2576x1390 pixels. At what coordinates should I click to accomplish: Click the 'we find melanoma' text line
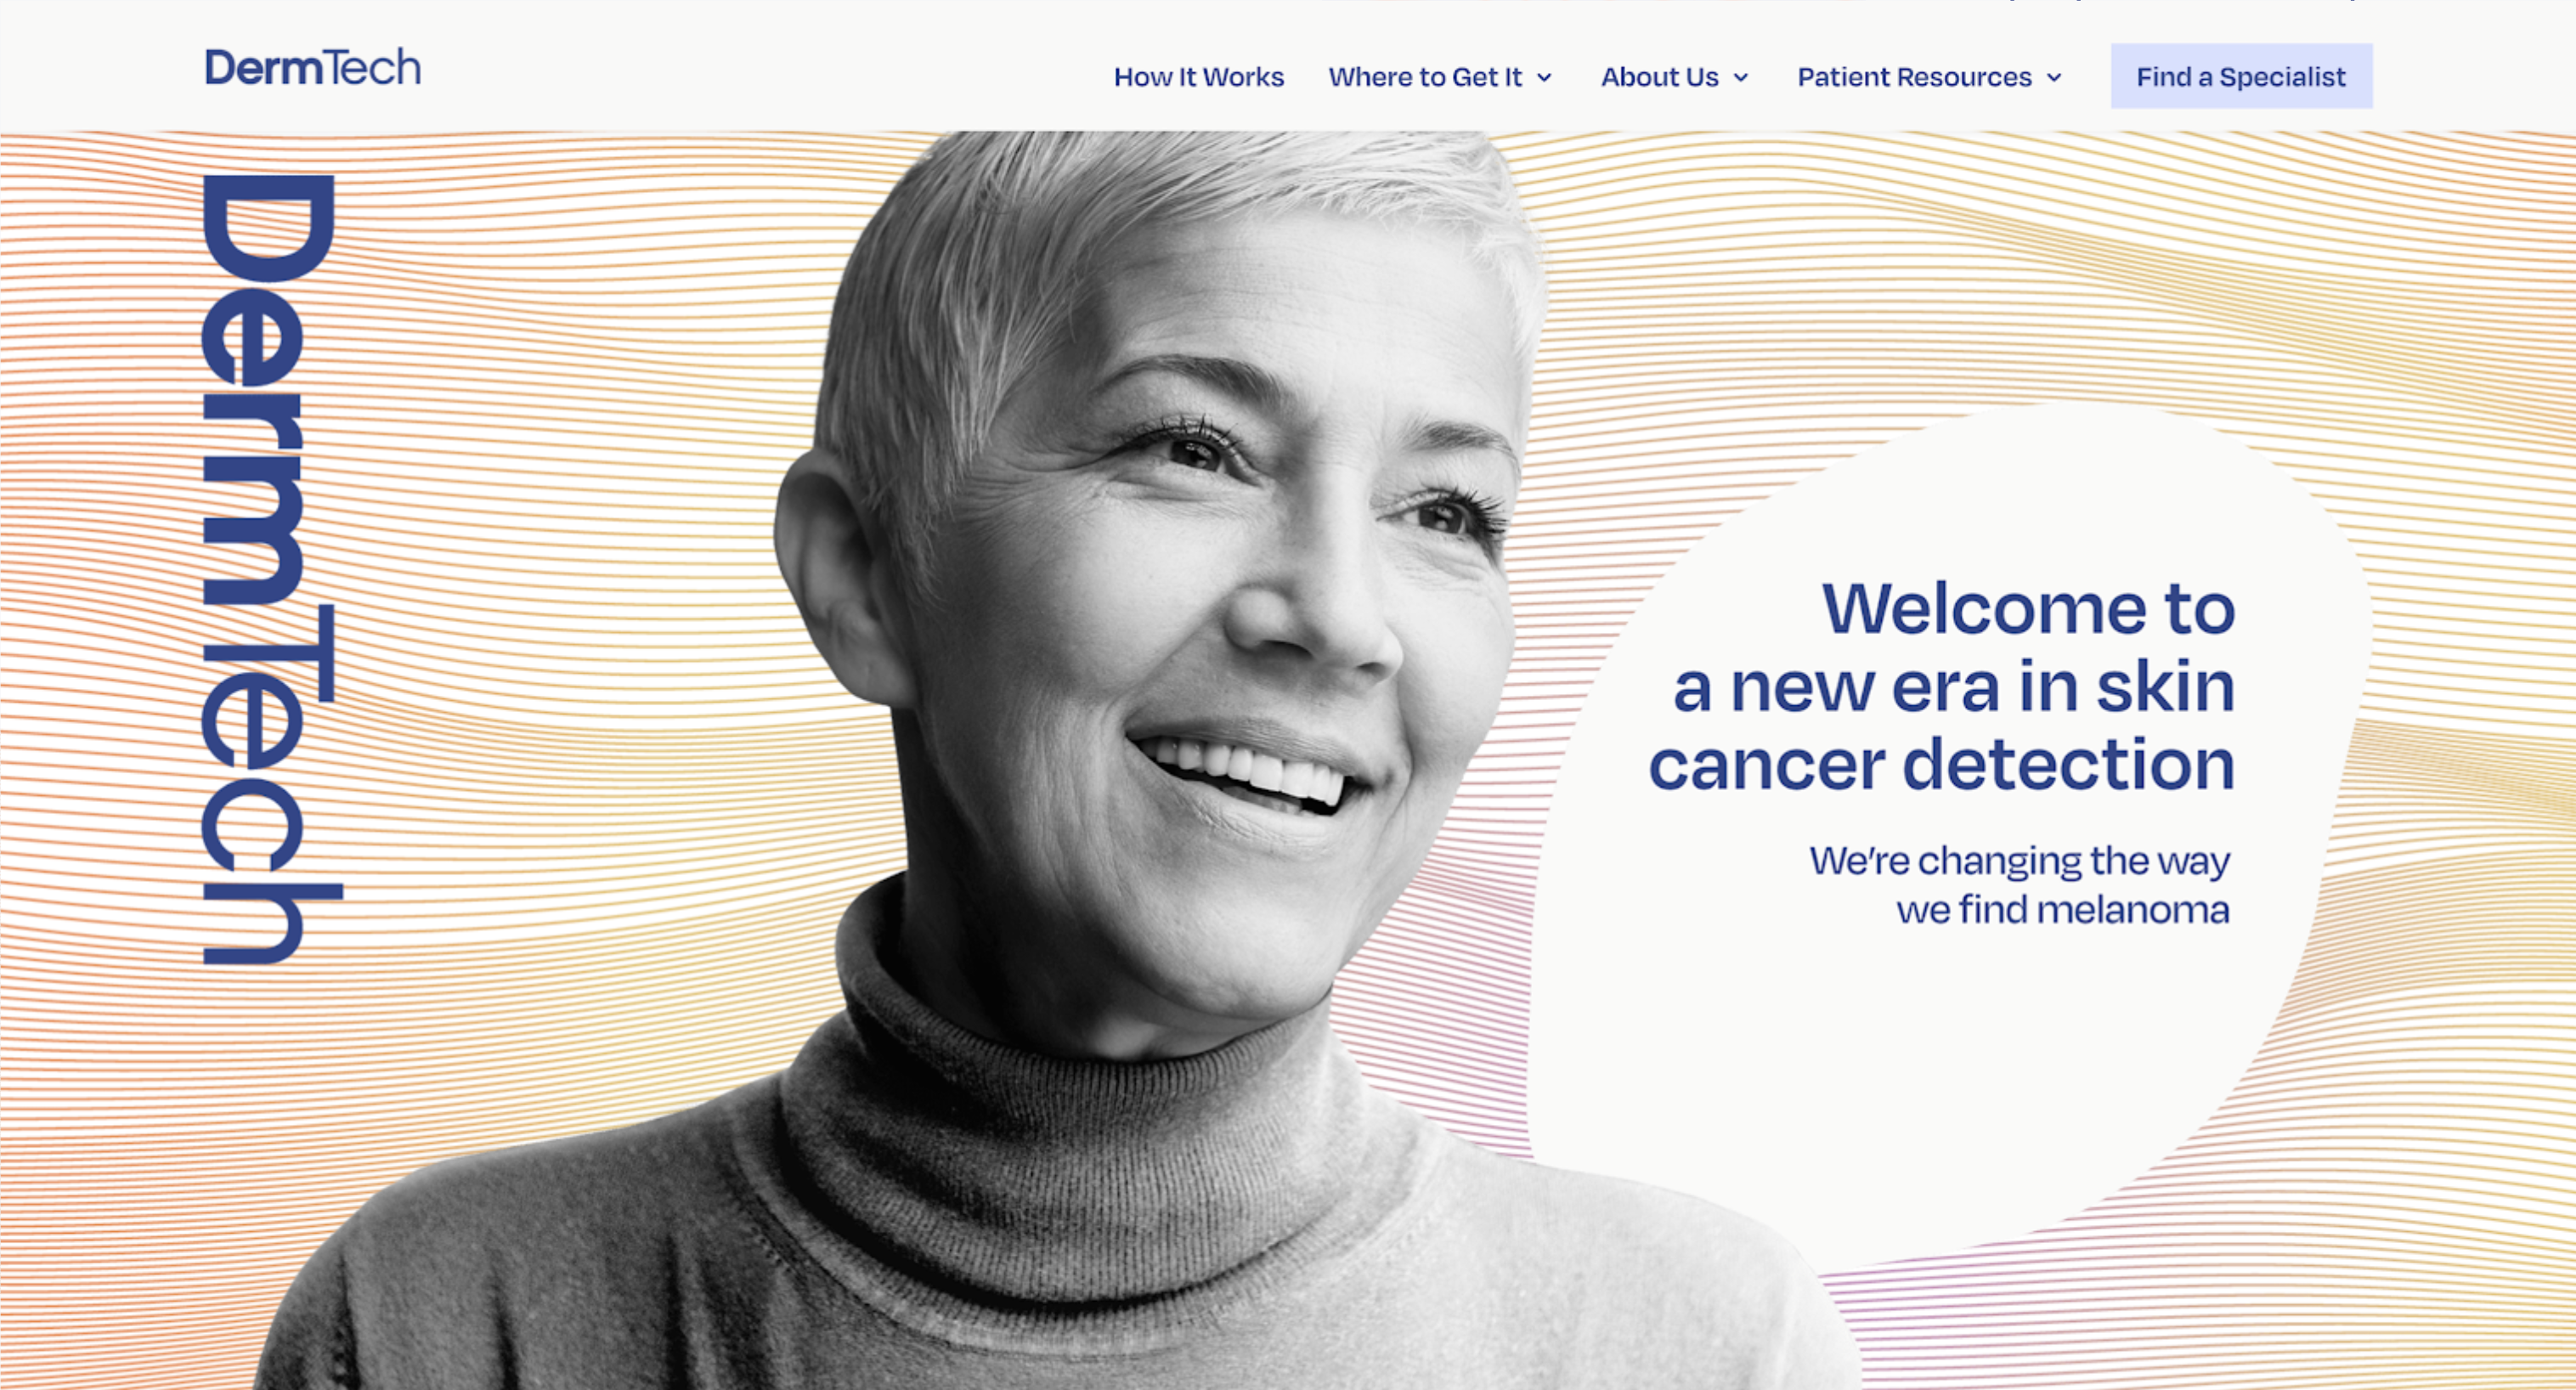pyautogui.click(x=2063, y=910)
